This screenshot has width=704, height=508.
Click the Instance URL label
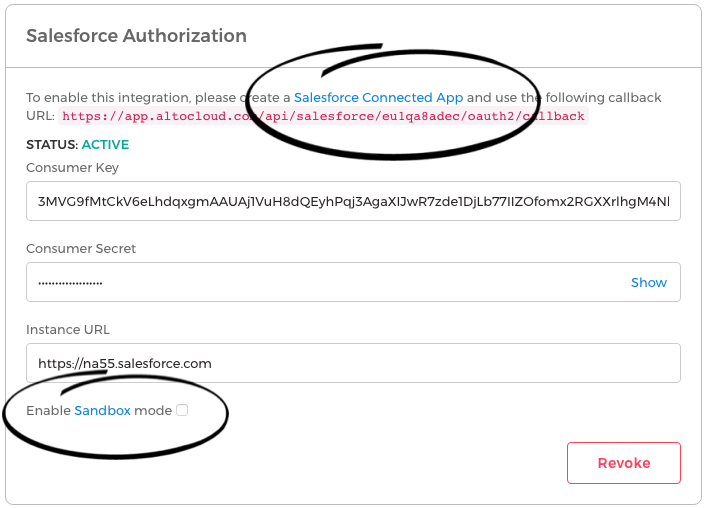[68, 329]
